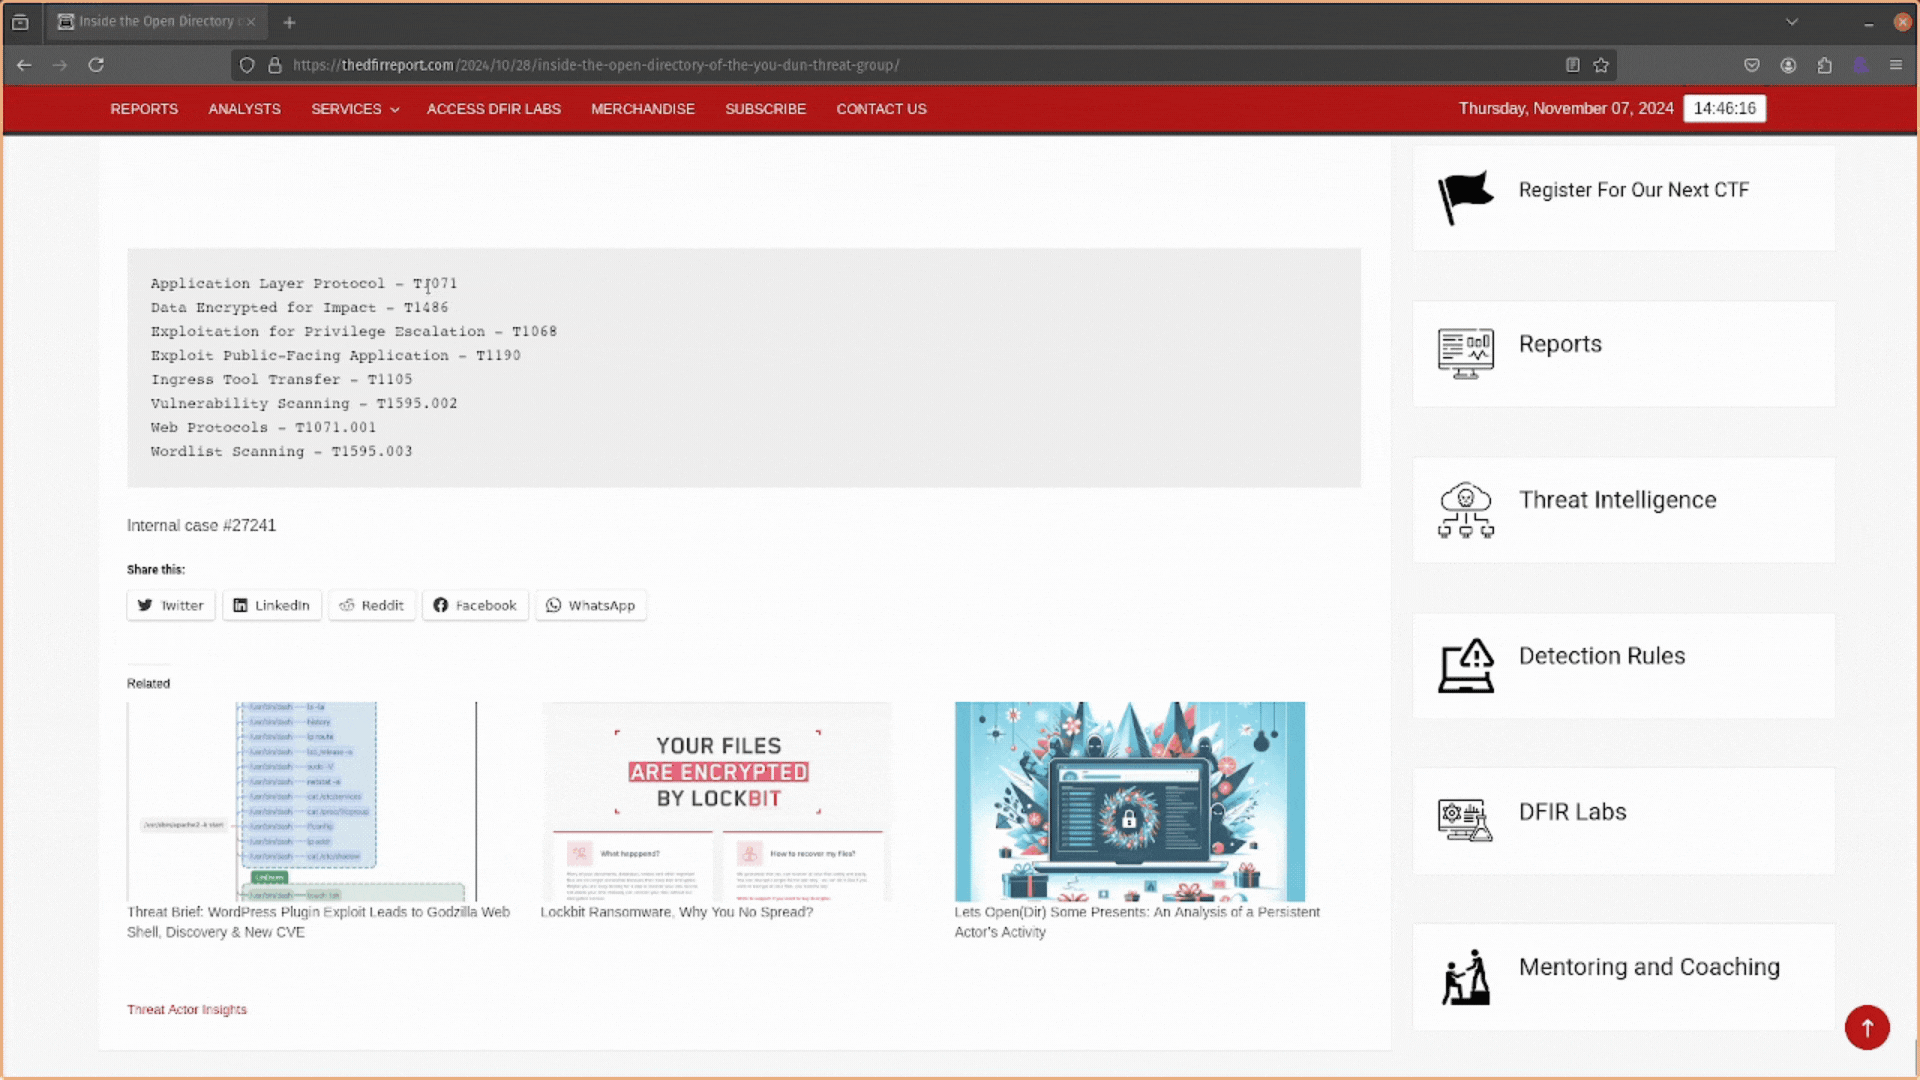Open DFIR Labs section
The height and width of the screenshot is (1080, 1920).
click(1573, 811)
